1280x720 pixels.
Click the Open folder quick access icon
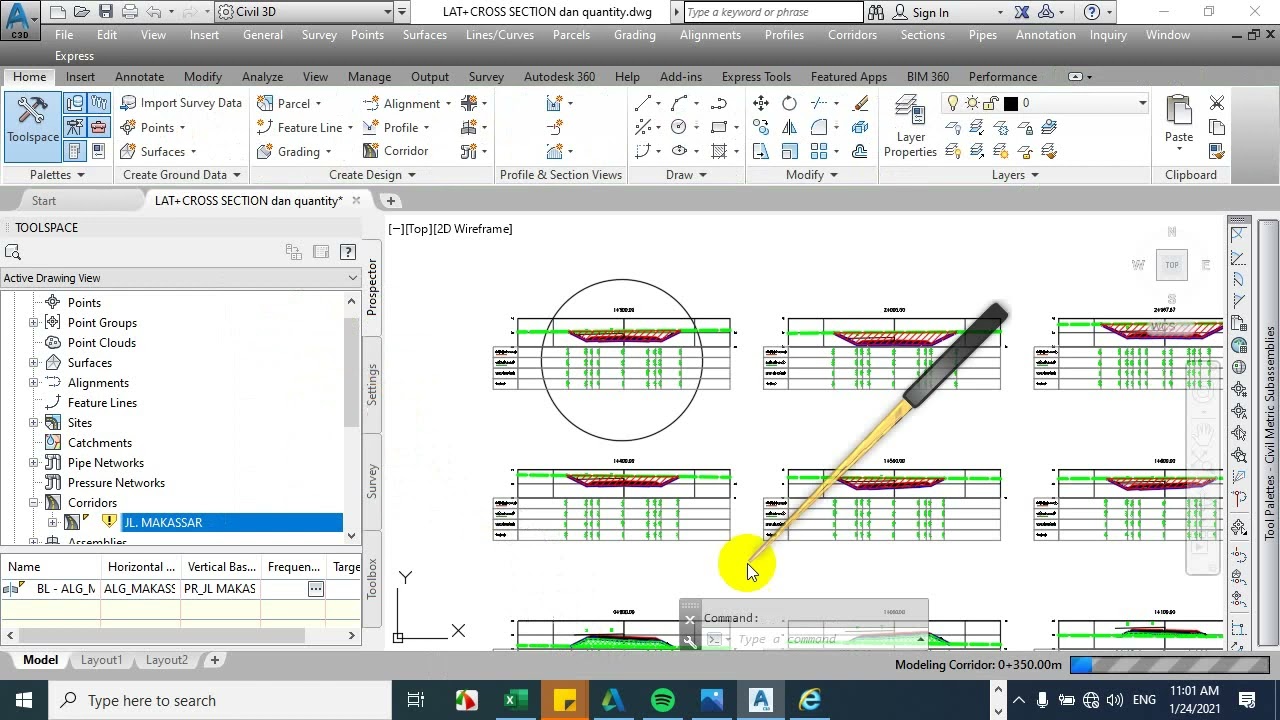(81, 12)
